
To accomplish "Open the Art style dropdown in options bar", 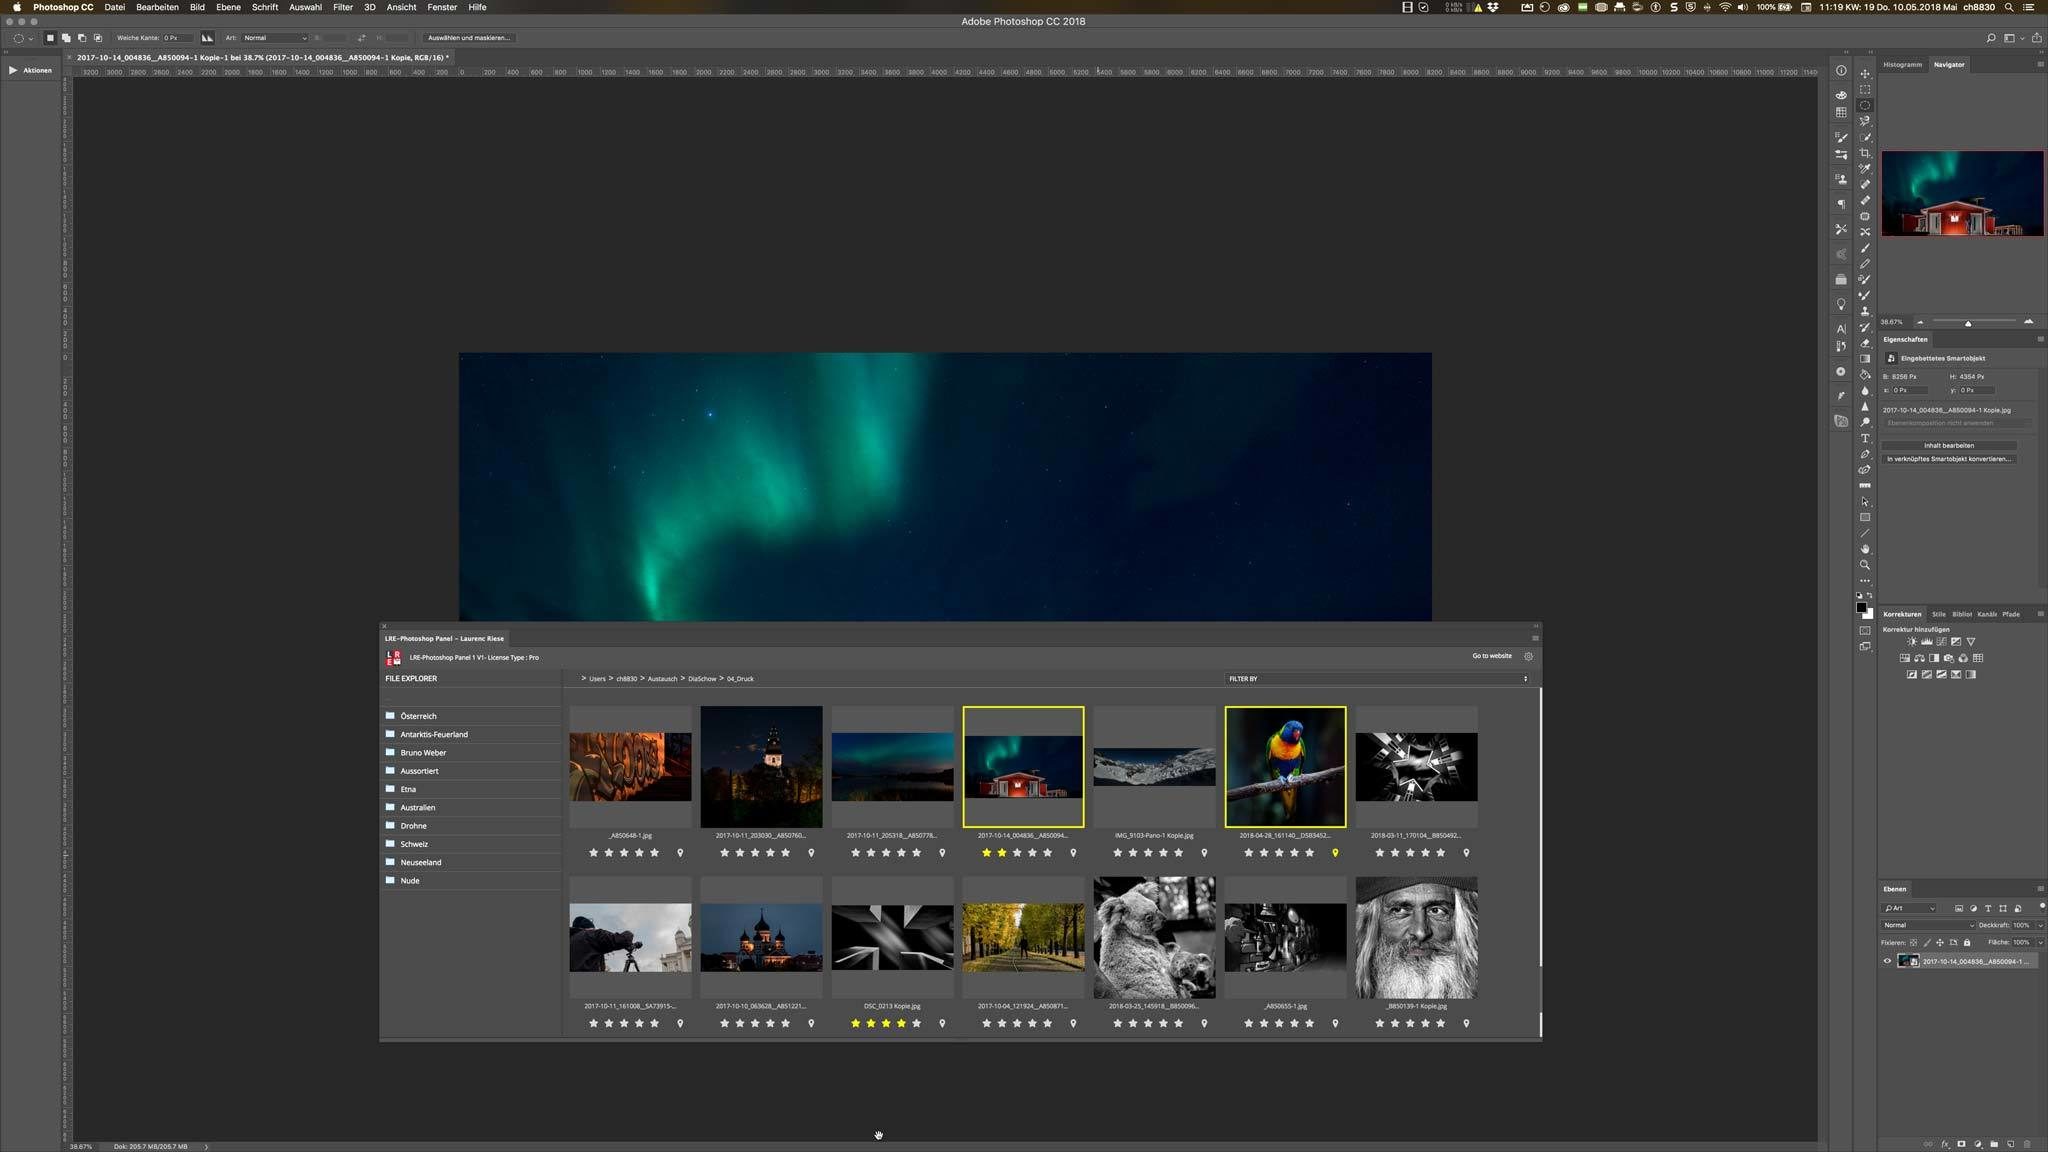I will point(275,38).
